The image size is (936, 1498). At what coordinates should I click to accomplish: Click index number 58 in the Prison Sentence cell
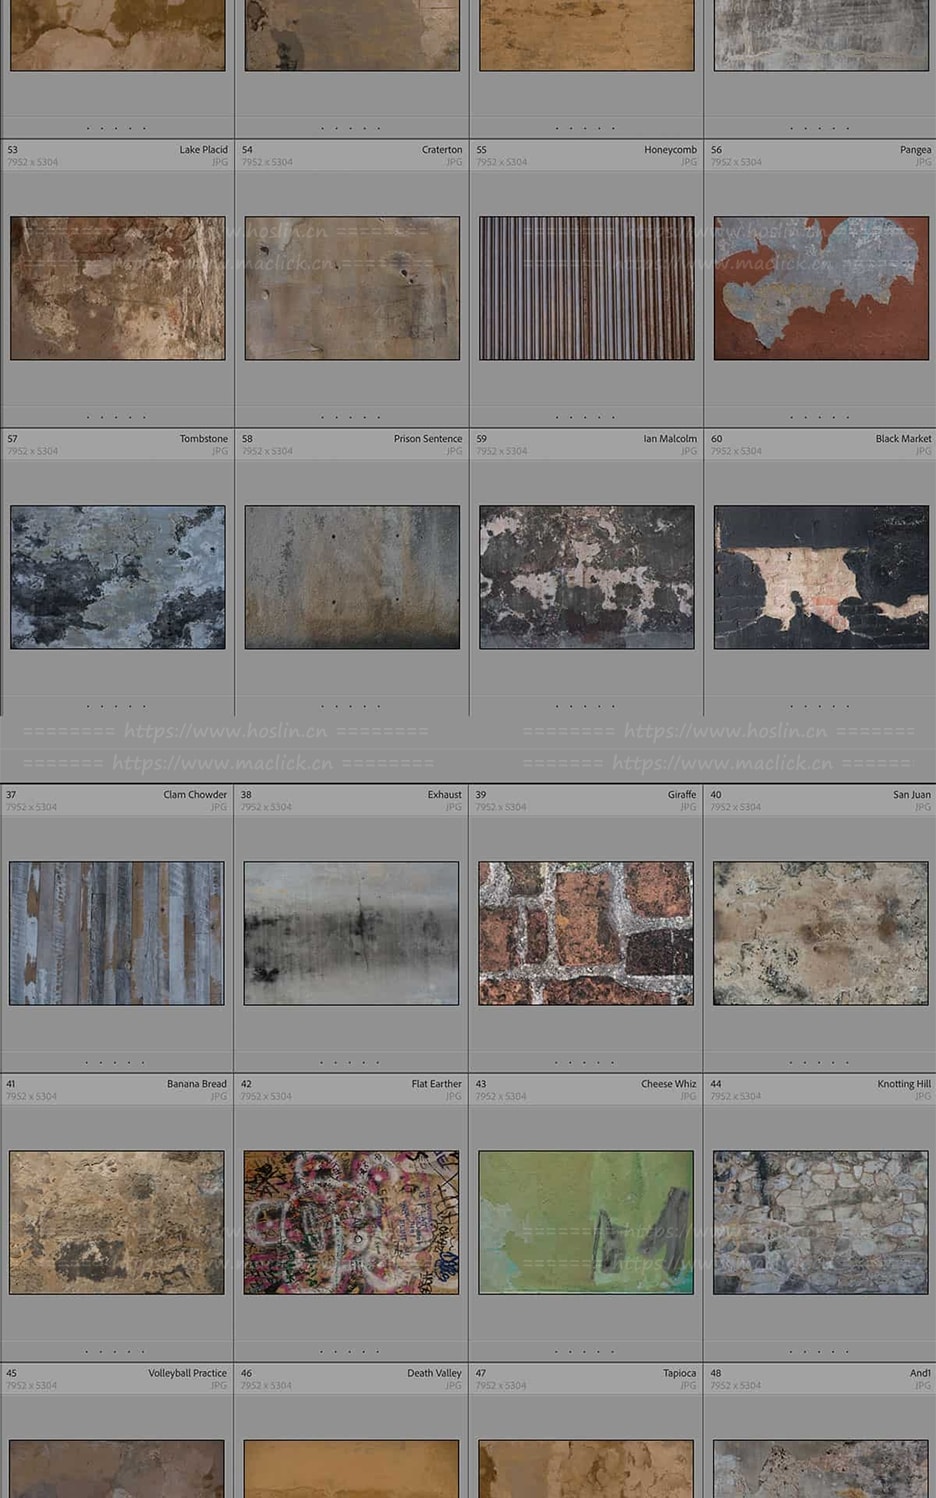click(247, 439)
